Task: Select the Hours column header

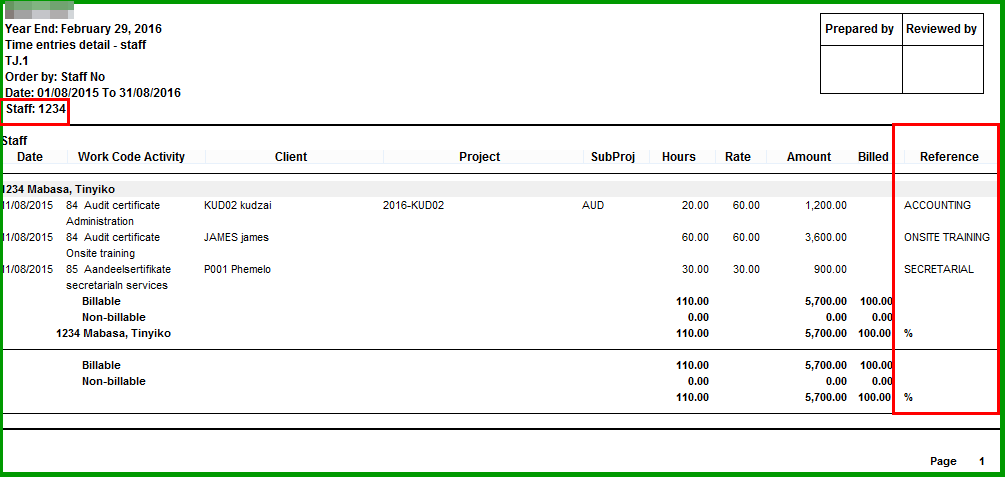Action: (678, 157)
